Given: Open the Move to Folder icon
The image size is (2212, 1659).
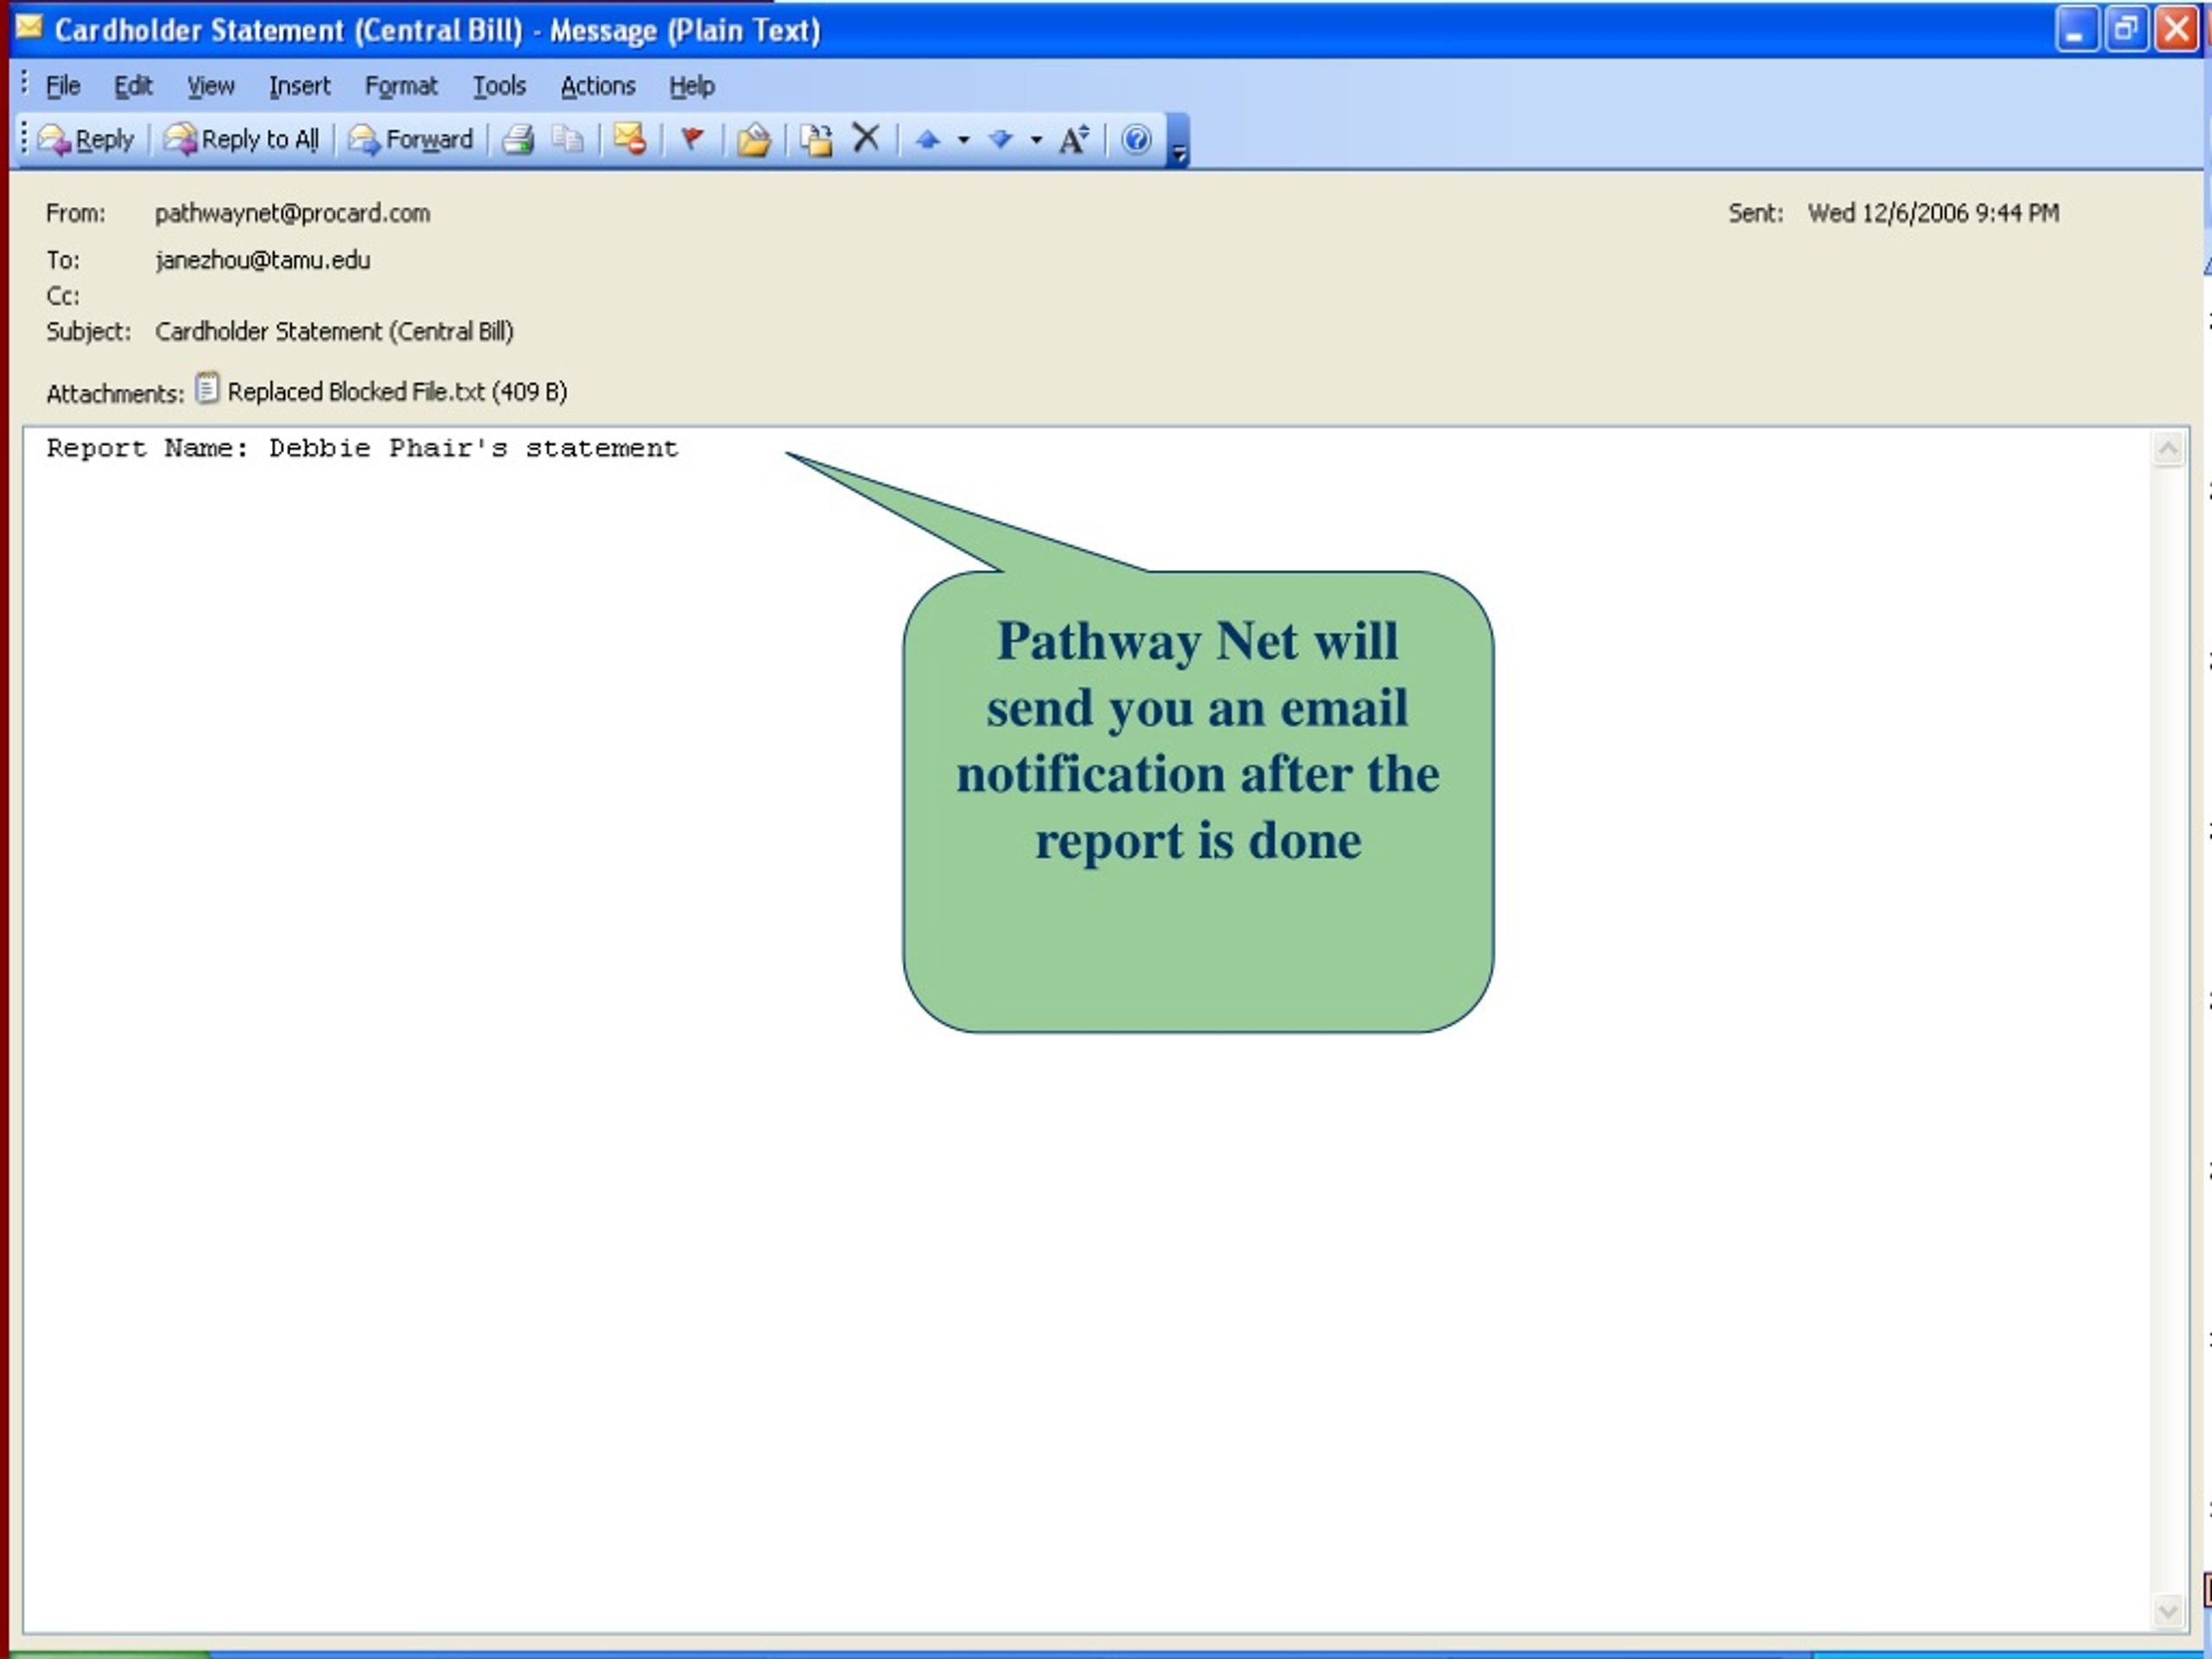Looking at the screenshot, I should tap(754, 139).
